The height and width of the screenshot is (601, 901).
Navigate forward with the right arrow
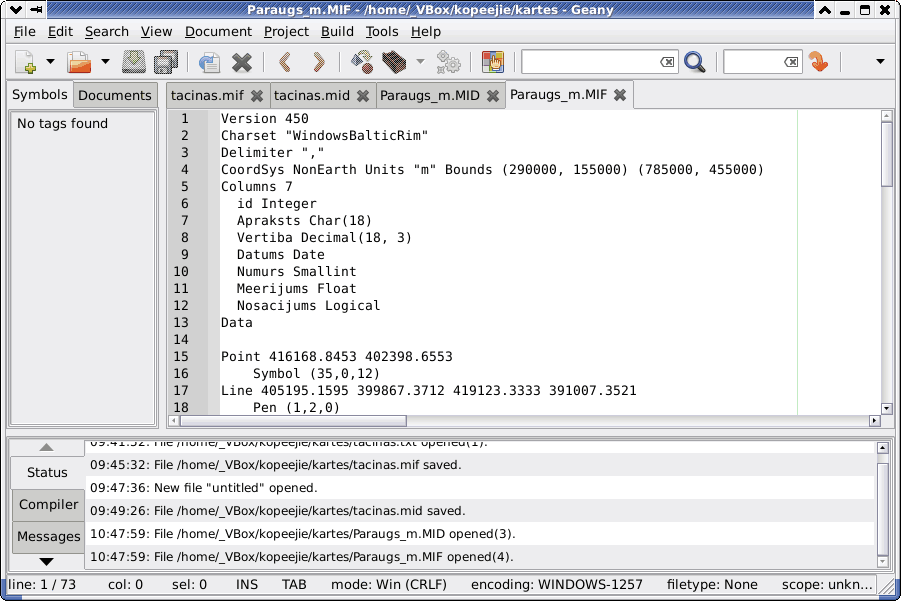click(x=319, y=61)
